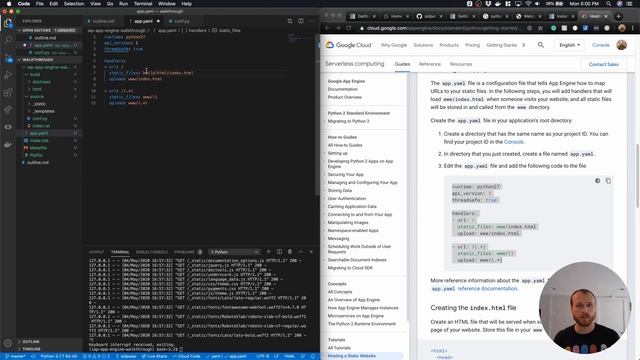Click the Google Cloud logo
The width and height of the screenshot is (640, 360).
349,45
